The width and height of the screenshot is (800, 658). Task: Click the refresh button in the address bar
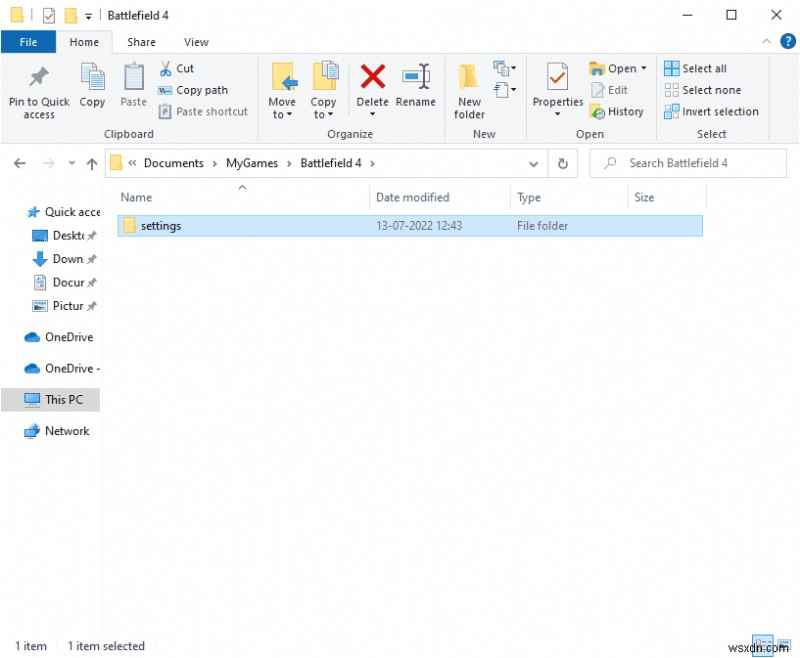562,163
